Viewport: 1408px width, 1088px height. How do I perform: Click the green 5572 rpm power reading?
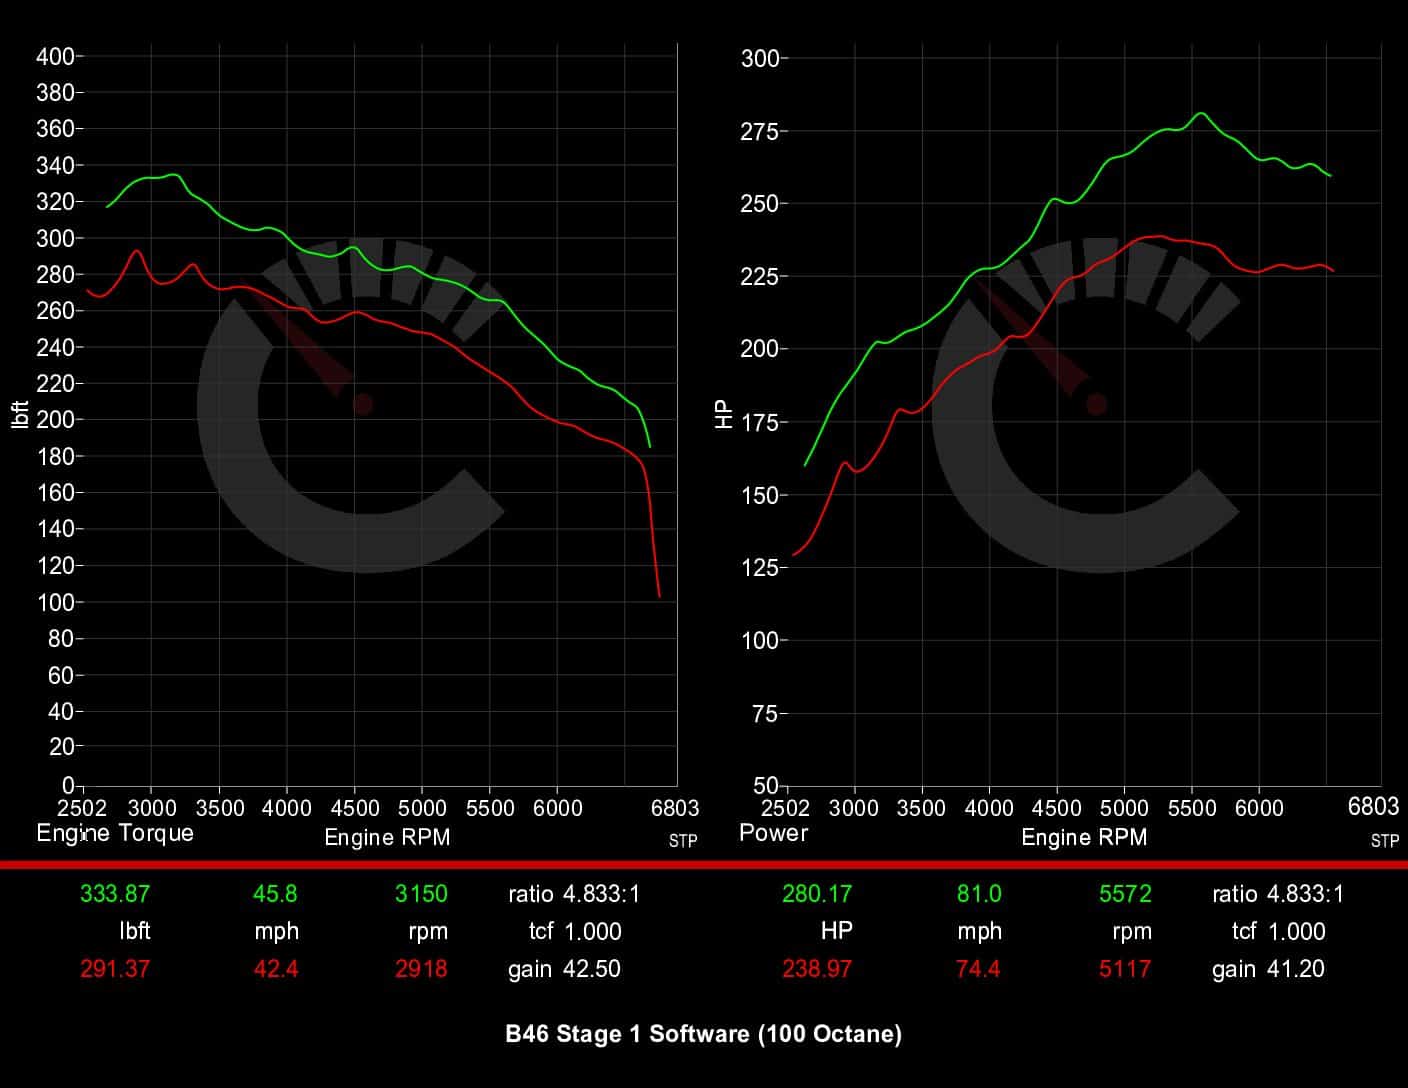coord(1125,894)
